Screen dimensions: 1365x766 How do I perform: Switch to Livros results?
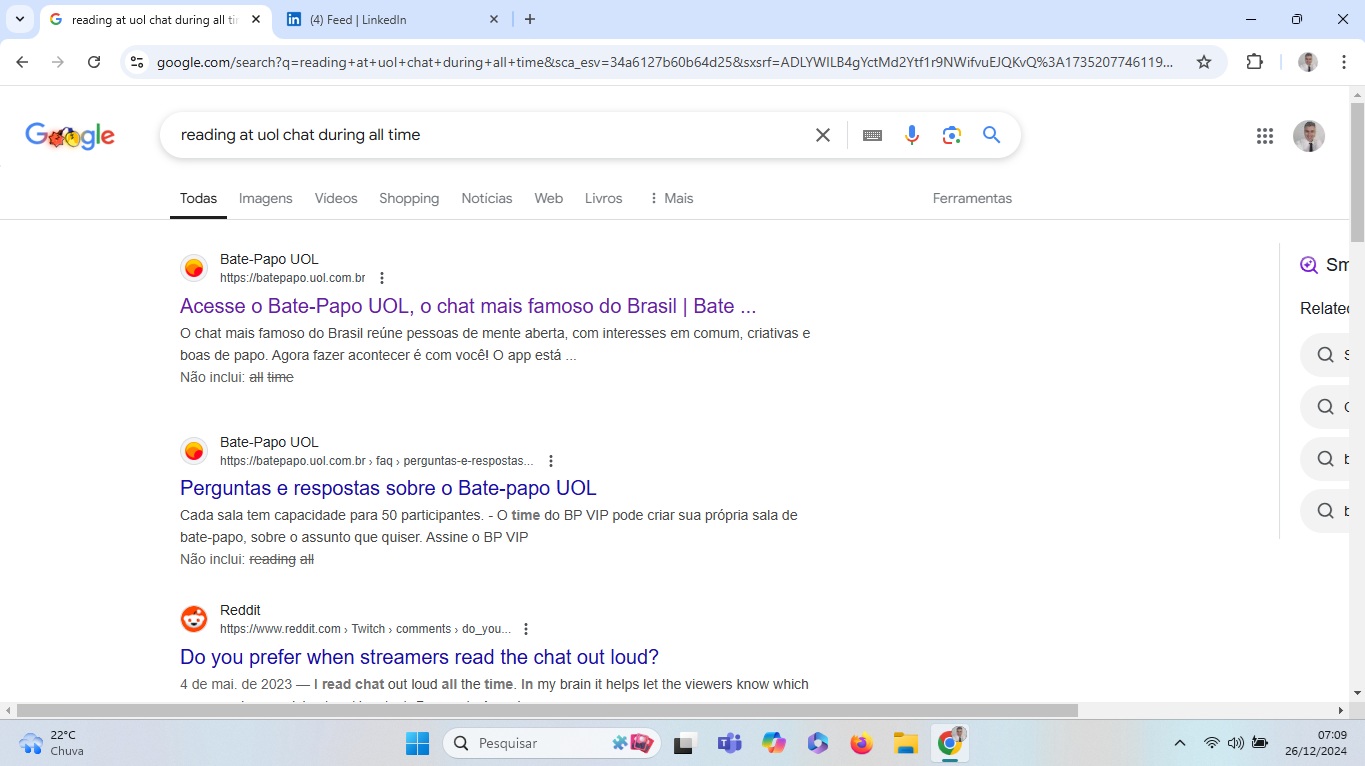(x=604, y=198)
